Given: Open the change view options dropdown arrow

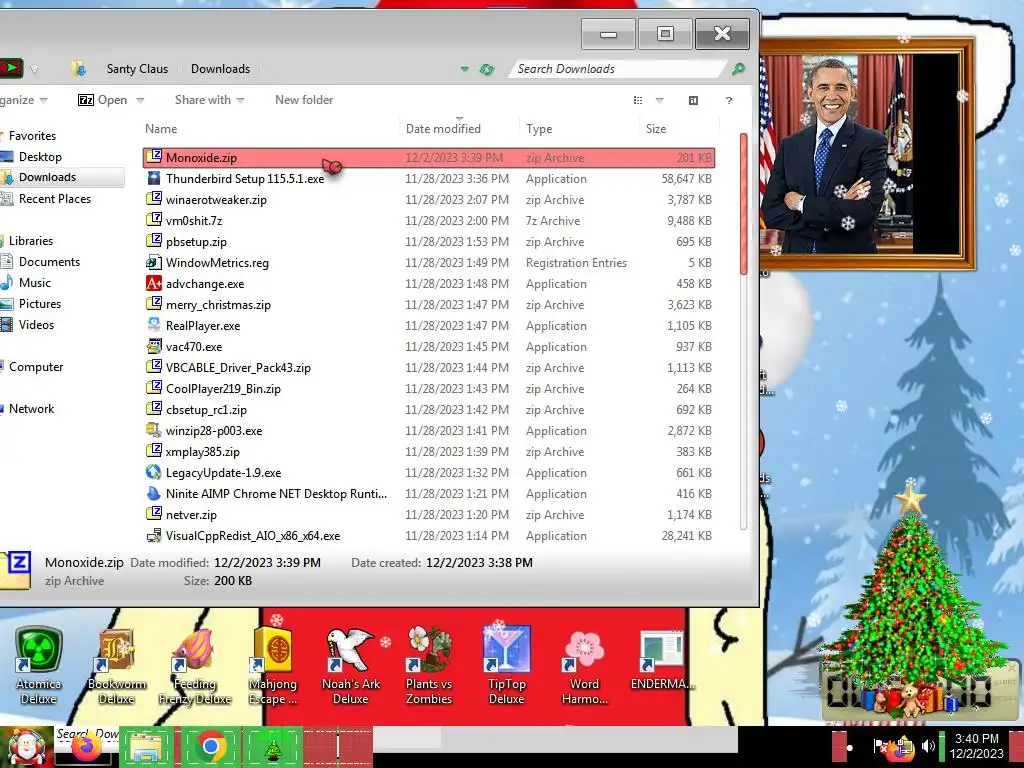Looking at the screenshot, I should point(660,100).
